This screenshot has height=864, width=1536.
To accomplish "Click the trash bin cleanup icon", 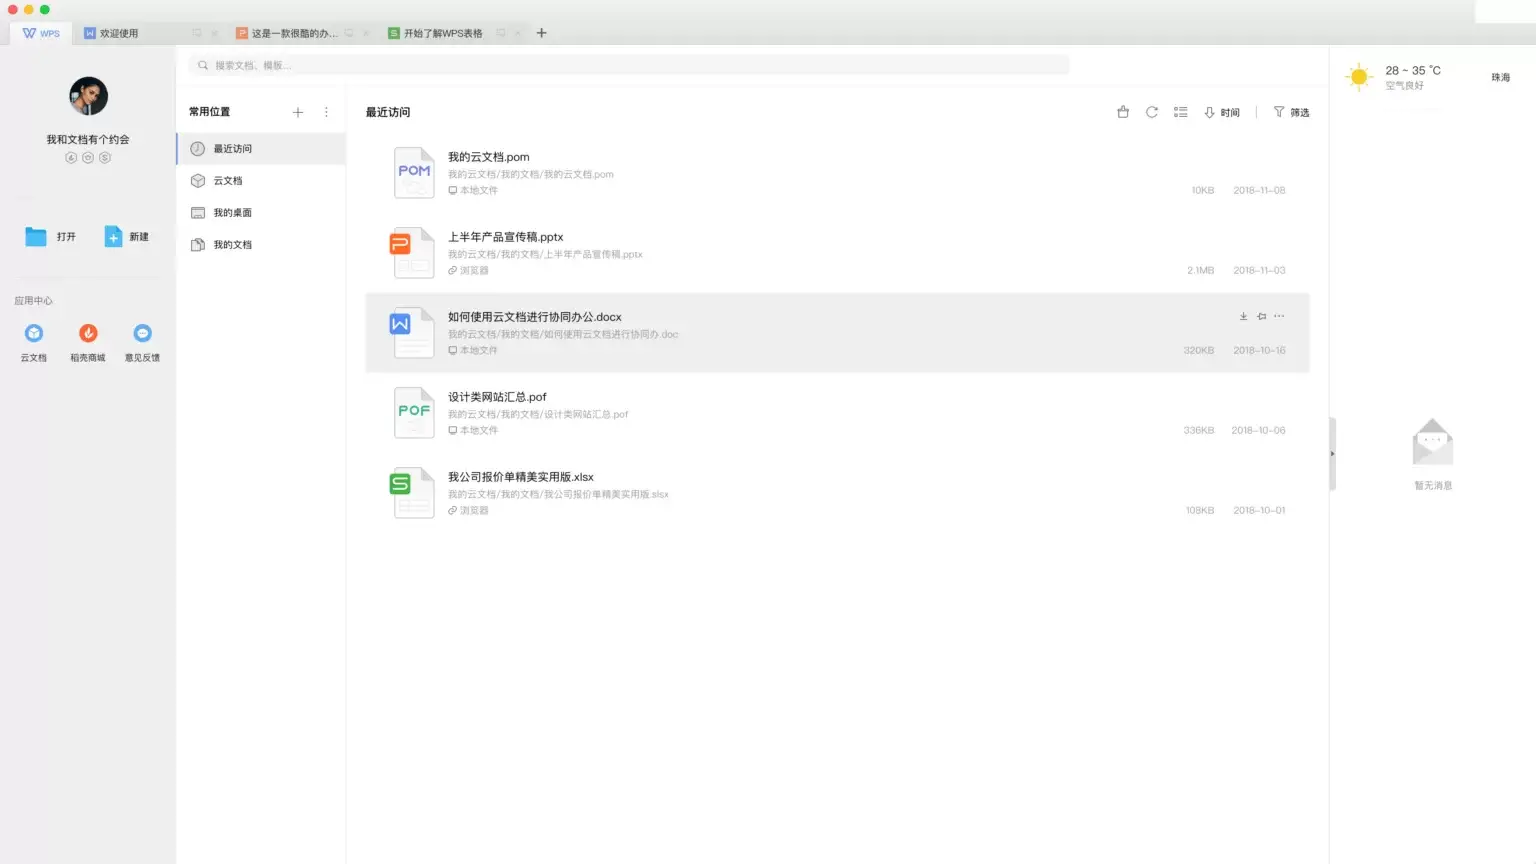I will tap(1122, 112).
